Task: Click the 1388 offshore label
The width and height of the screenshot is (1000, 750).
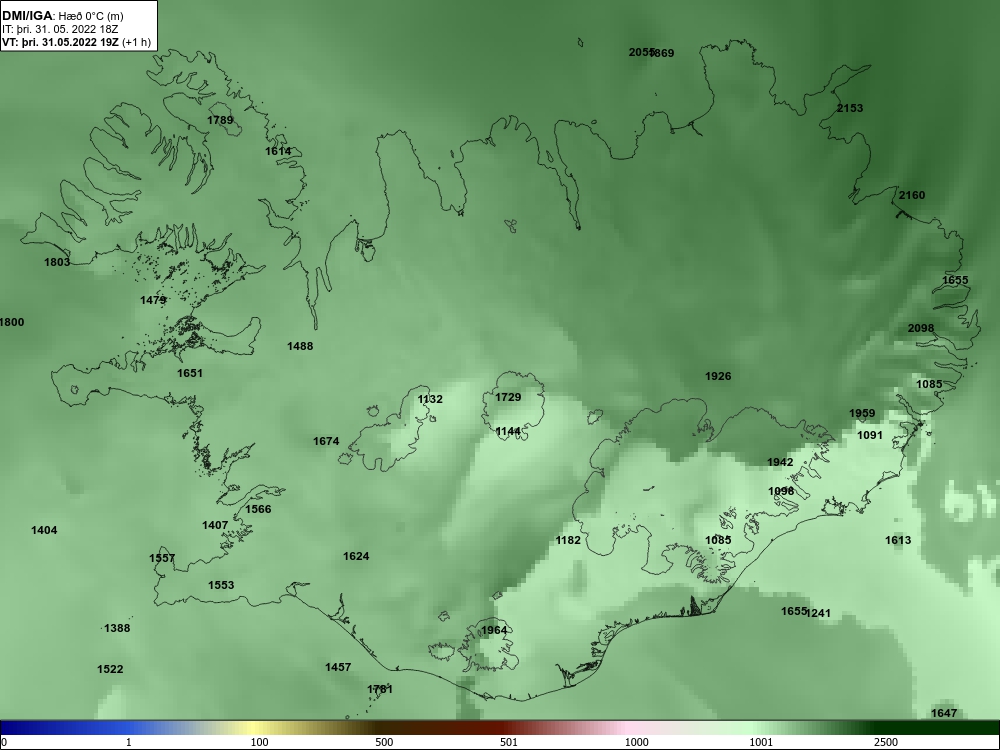Action: 117,628
